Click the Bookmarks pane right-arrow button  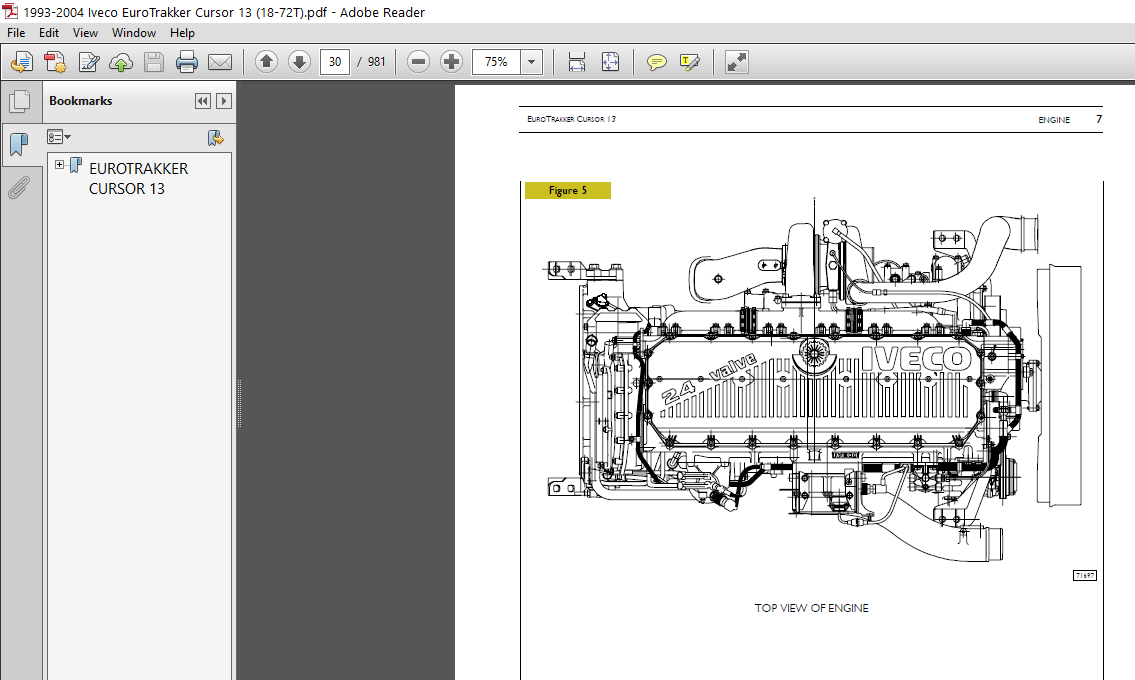[224, 101]
